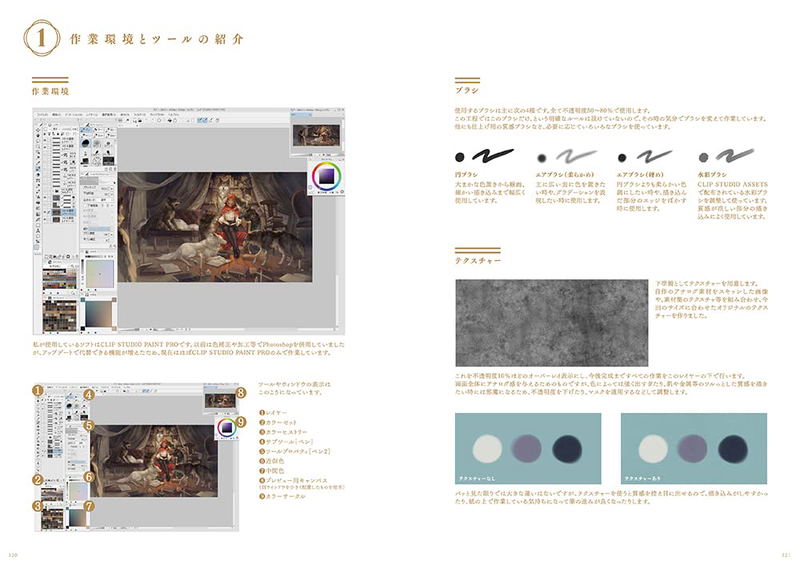Toggle the eye icon of the highlighted layer in the larger screenshot
The width and height of the screenshot is (800, 565).
coord(45,212)
